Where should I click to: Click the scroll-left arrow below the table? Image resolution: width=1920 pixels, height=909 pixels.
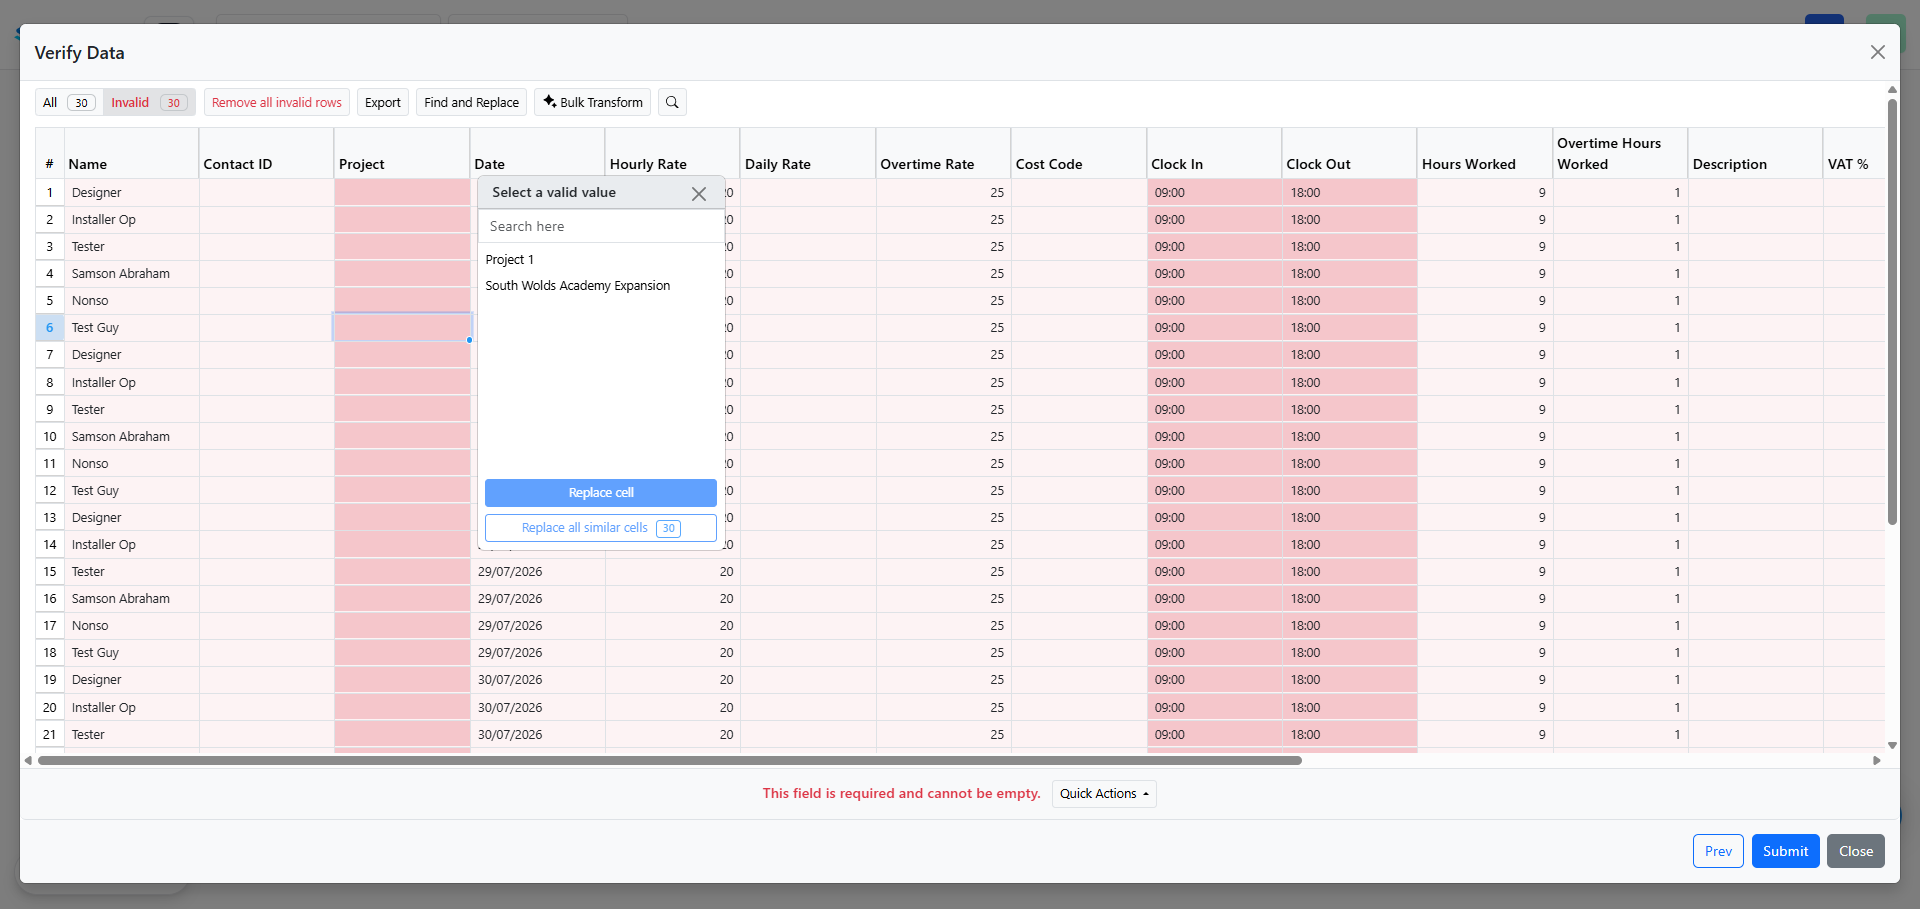(28, 760)
